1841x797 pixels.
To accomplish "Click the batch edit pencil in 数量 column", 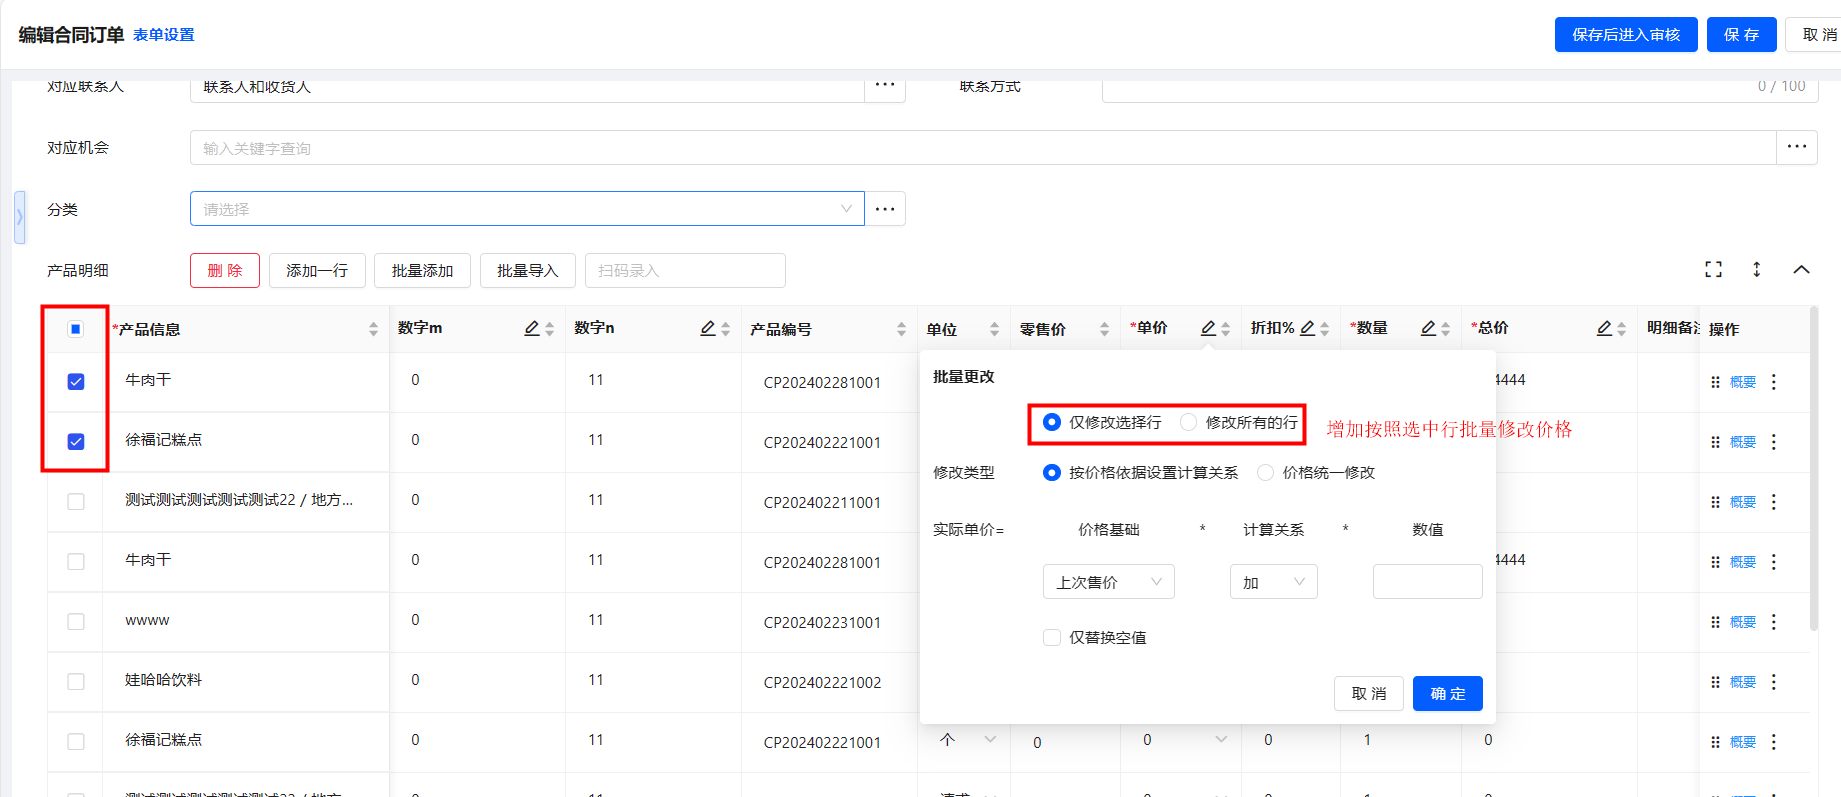I will (x=1428, y=328).
